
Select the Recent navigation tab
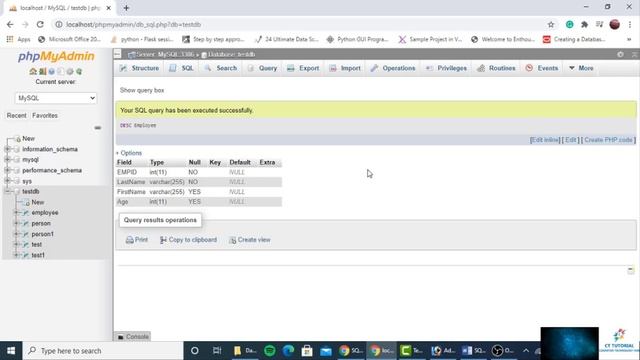point(16,116)
